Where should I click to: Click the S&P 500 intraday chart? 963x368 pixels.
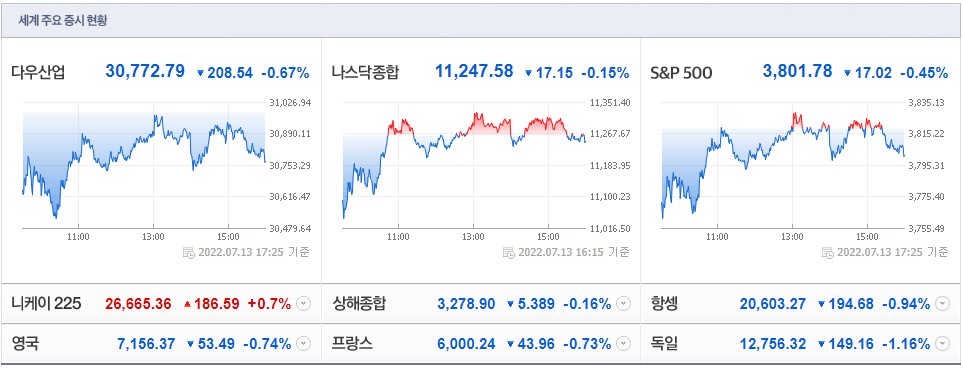[x=783, y=166]
